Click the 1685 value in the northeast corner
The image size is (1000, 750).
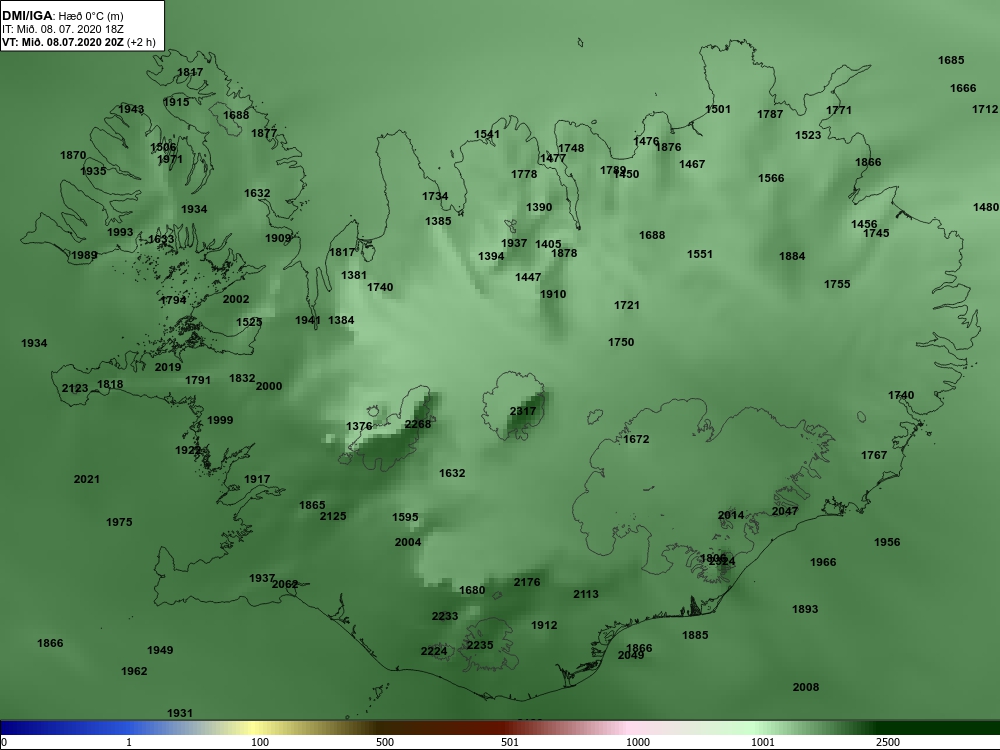[951, 60]
